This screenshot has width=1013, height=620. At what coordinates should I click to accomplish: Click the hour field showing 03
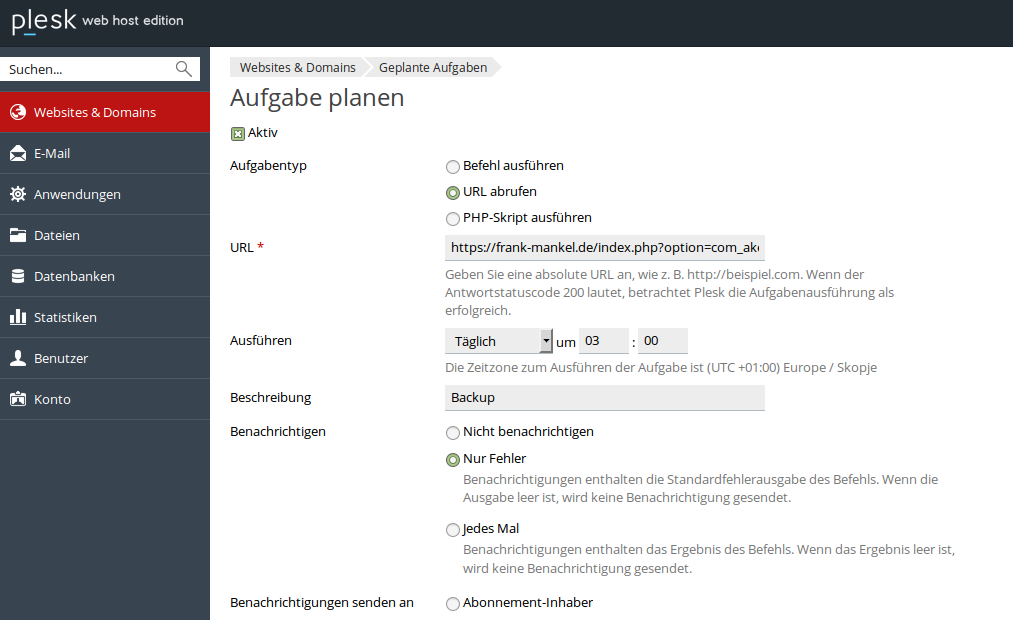(603, 340)
